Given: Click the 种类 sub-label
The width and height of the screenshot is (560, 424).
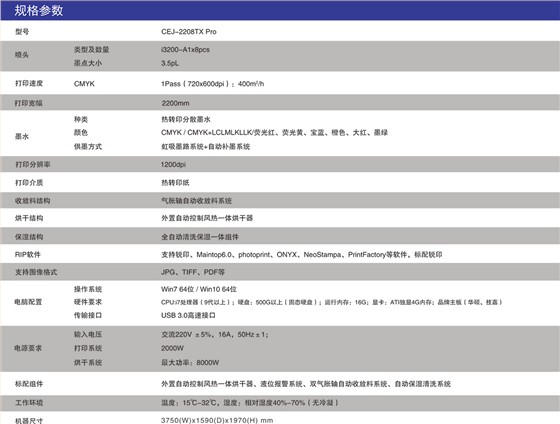Looking at the screenshot, I should pyautogui.click(x=81, y=120).
